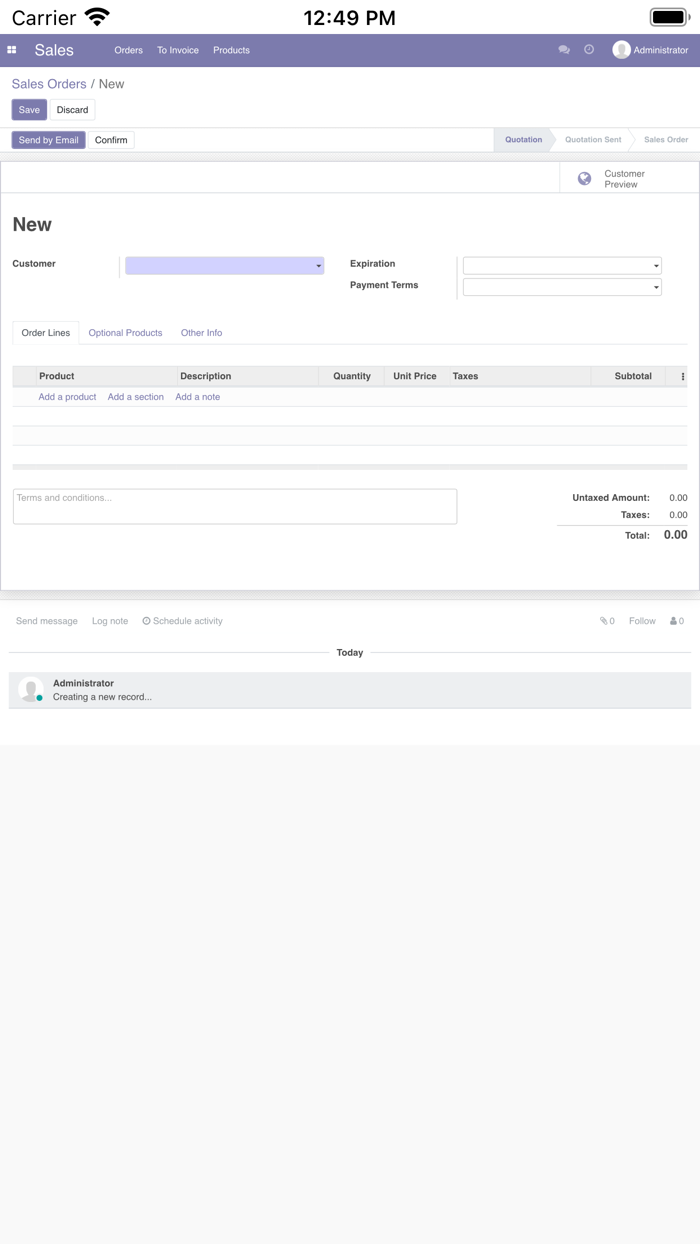Click the Discard button
The image size is (700, 1244).
72,110
